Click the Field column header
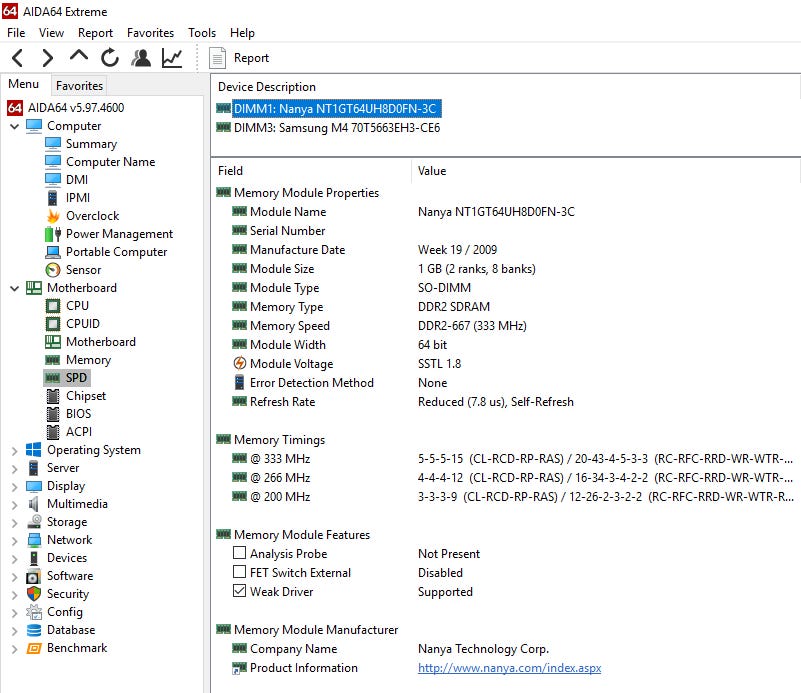The width and height of the screenshot is (801, 693). 230,171
